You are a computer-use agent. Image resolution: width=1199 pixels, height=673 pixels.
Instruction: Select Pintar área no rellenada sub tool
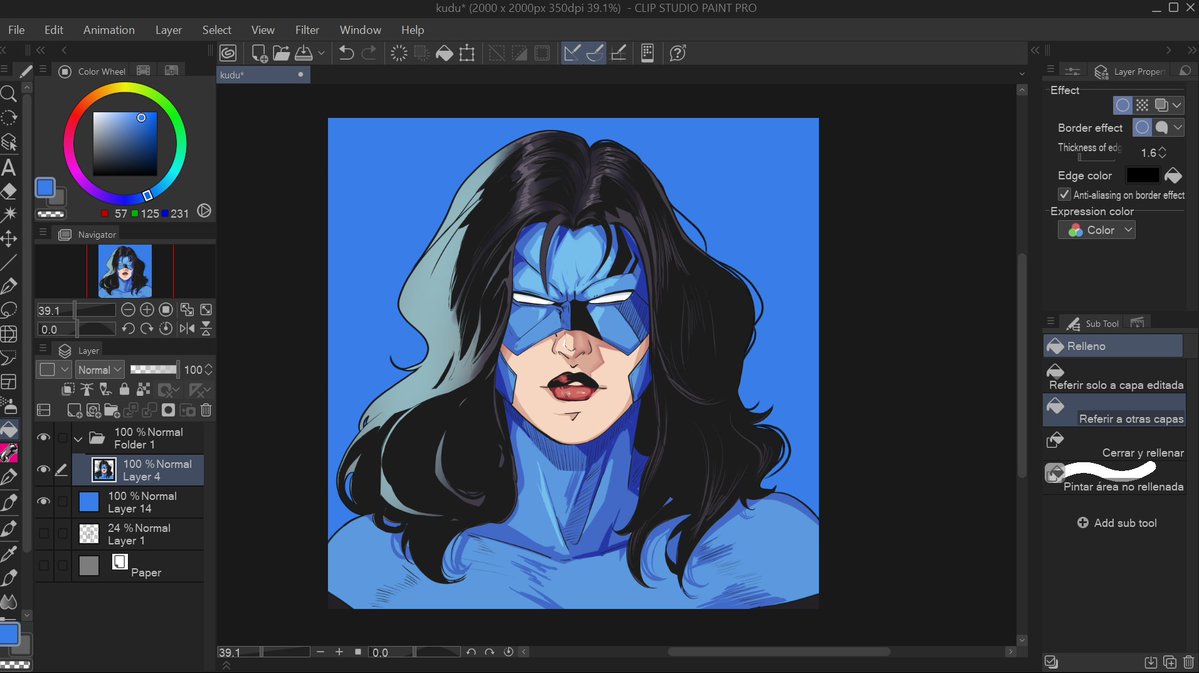click(x=1115, y=478)
